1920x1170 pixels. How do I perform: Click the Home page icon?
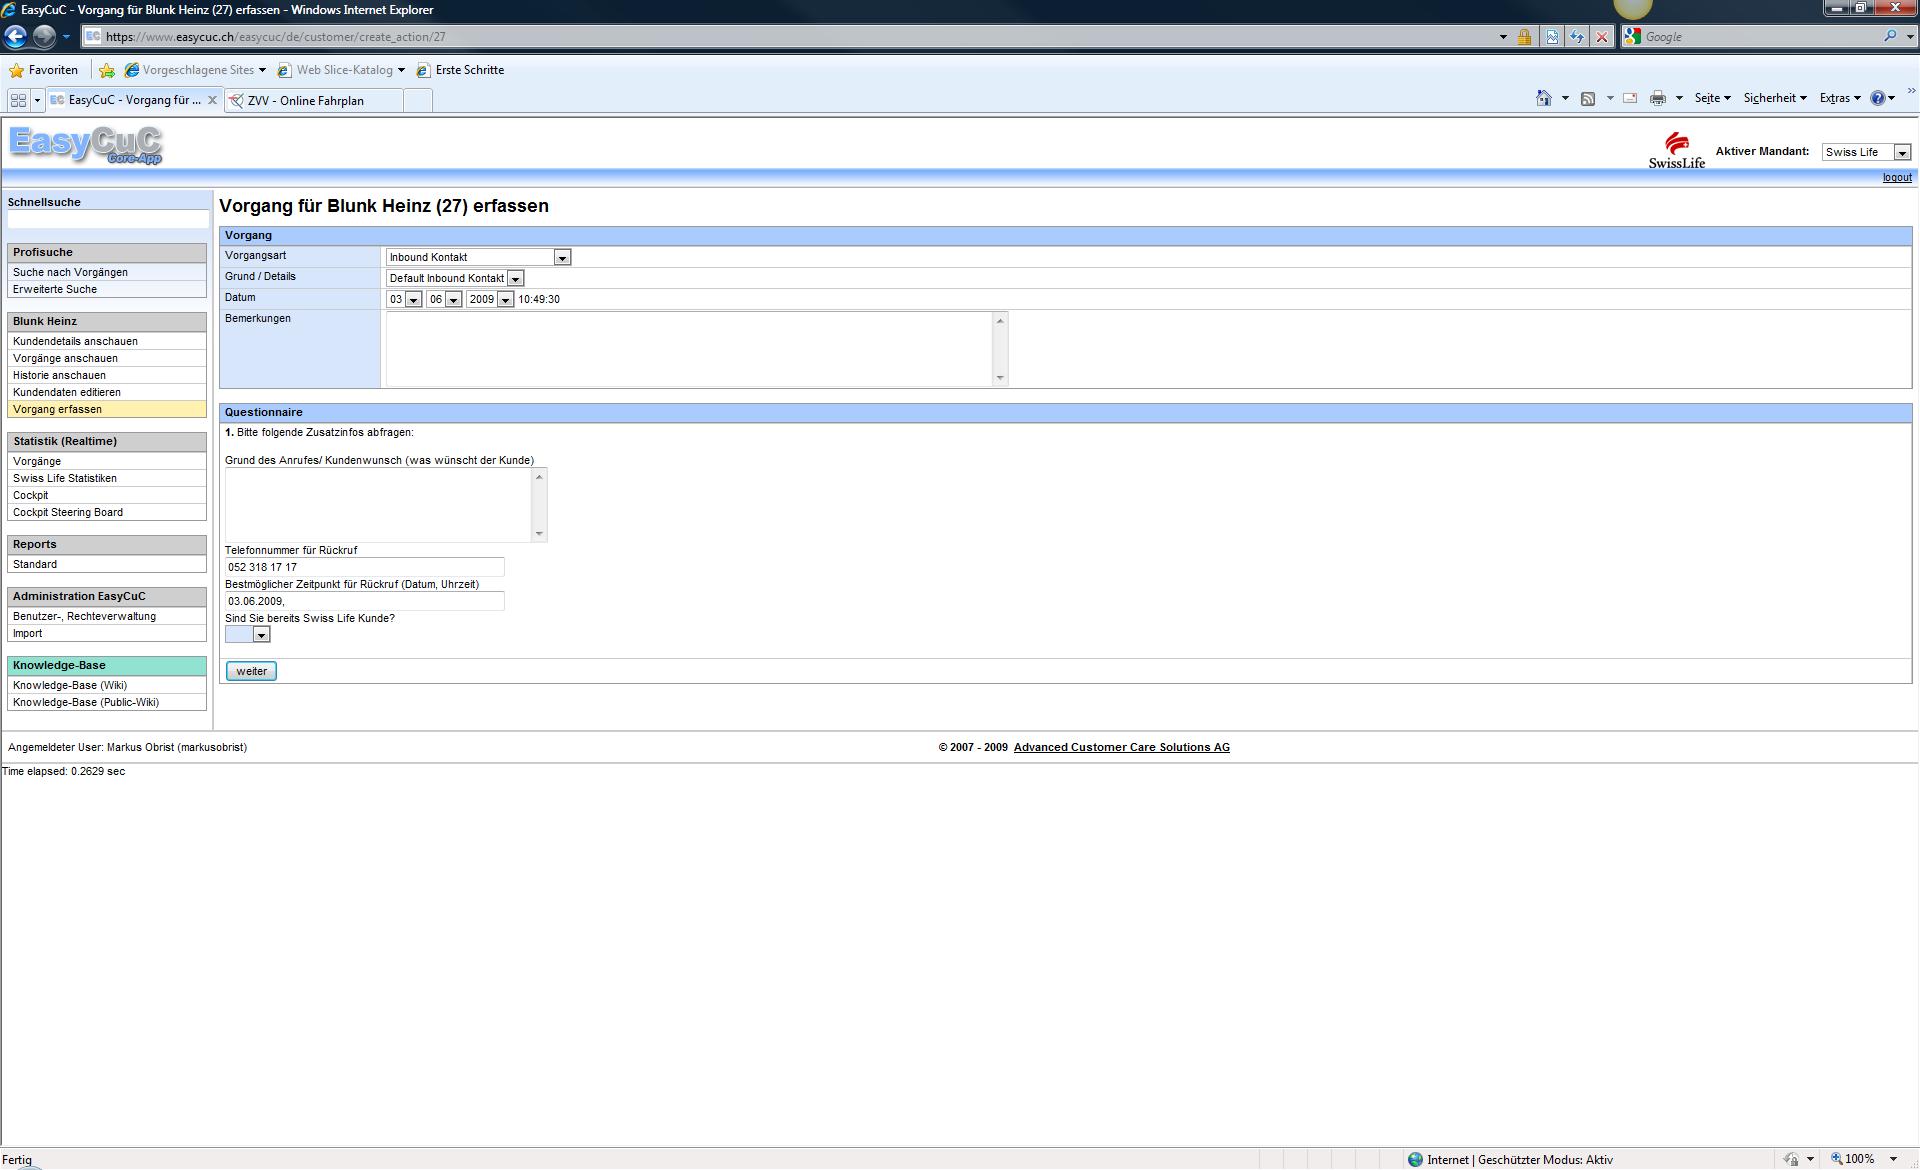click(1543, 98)
